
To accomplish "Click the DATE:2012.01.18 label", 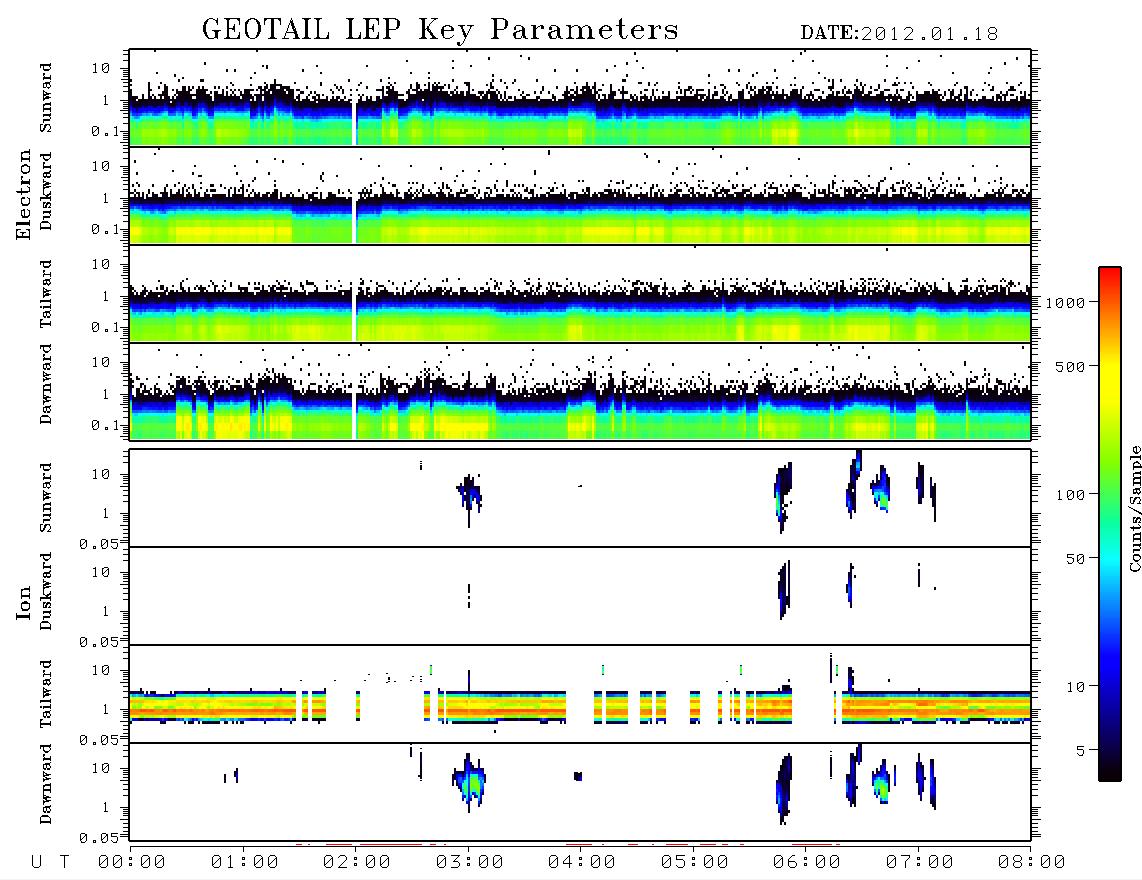I will pyautogui.click(x=899, y=34).
